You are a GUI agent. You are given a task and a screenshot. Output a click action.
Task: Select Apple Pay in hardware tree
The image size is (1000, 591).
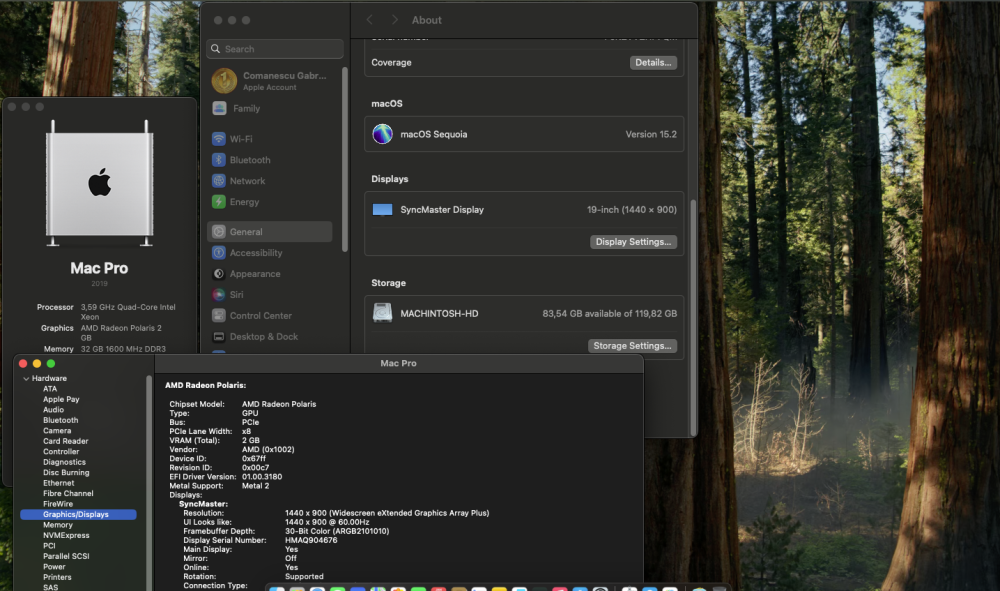coord(61,399)
